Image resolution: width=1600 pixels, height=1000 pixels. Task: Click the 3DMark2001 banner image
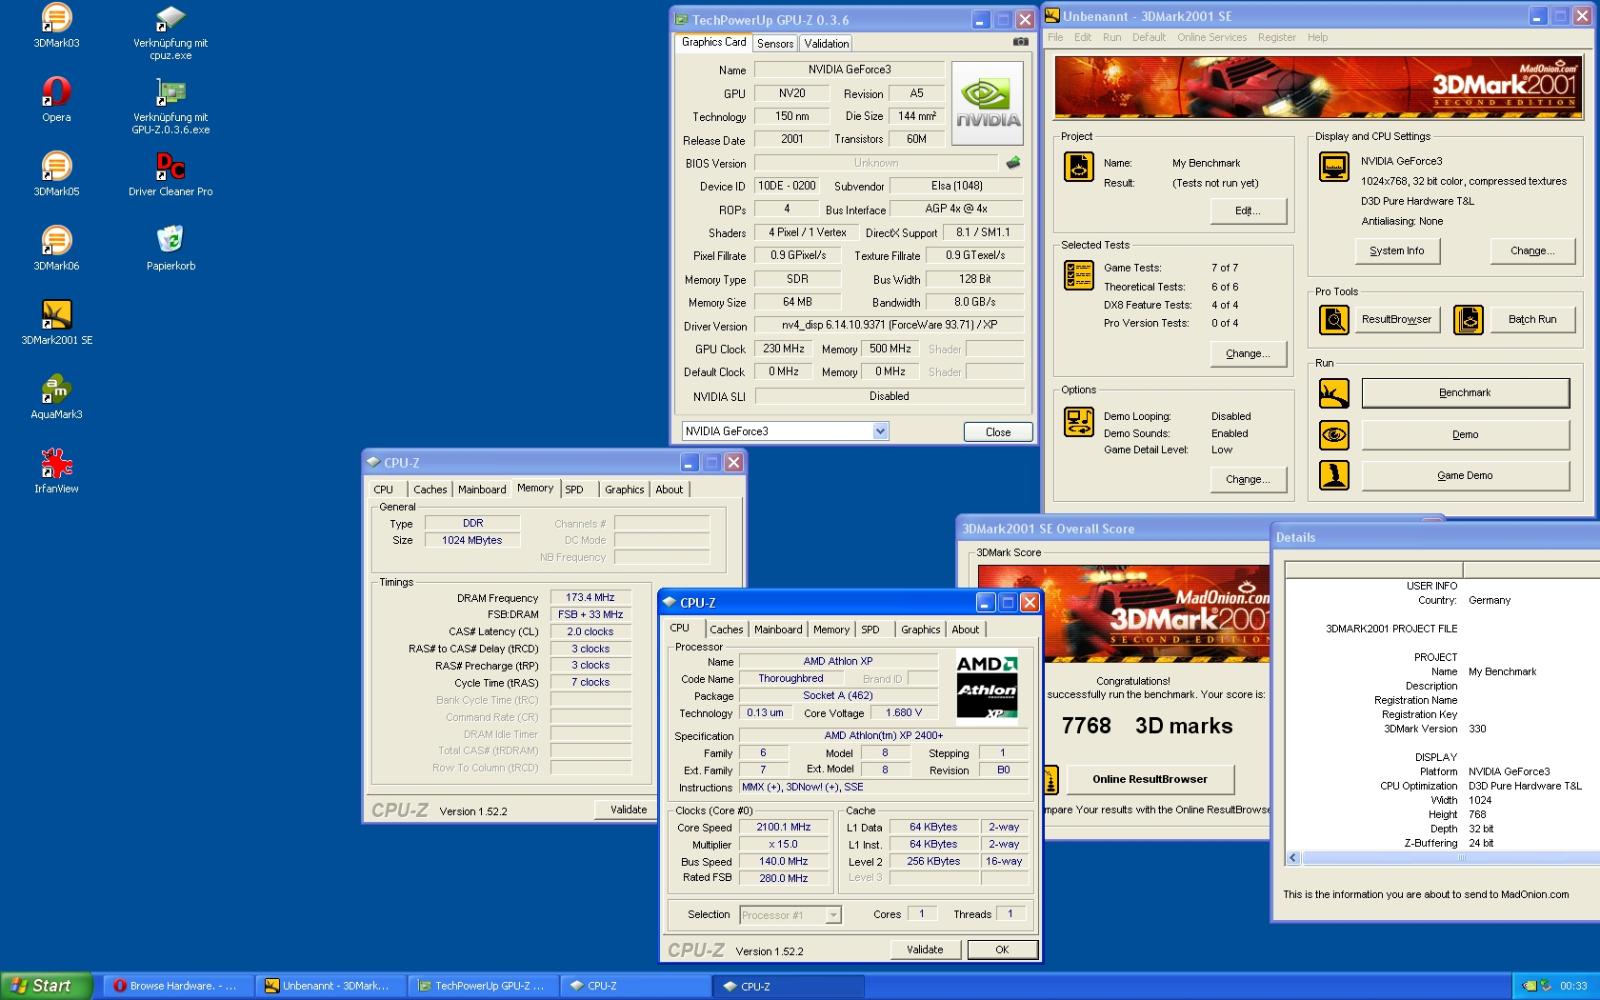[x=1318, y=88]
